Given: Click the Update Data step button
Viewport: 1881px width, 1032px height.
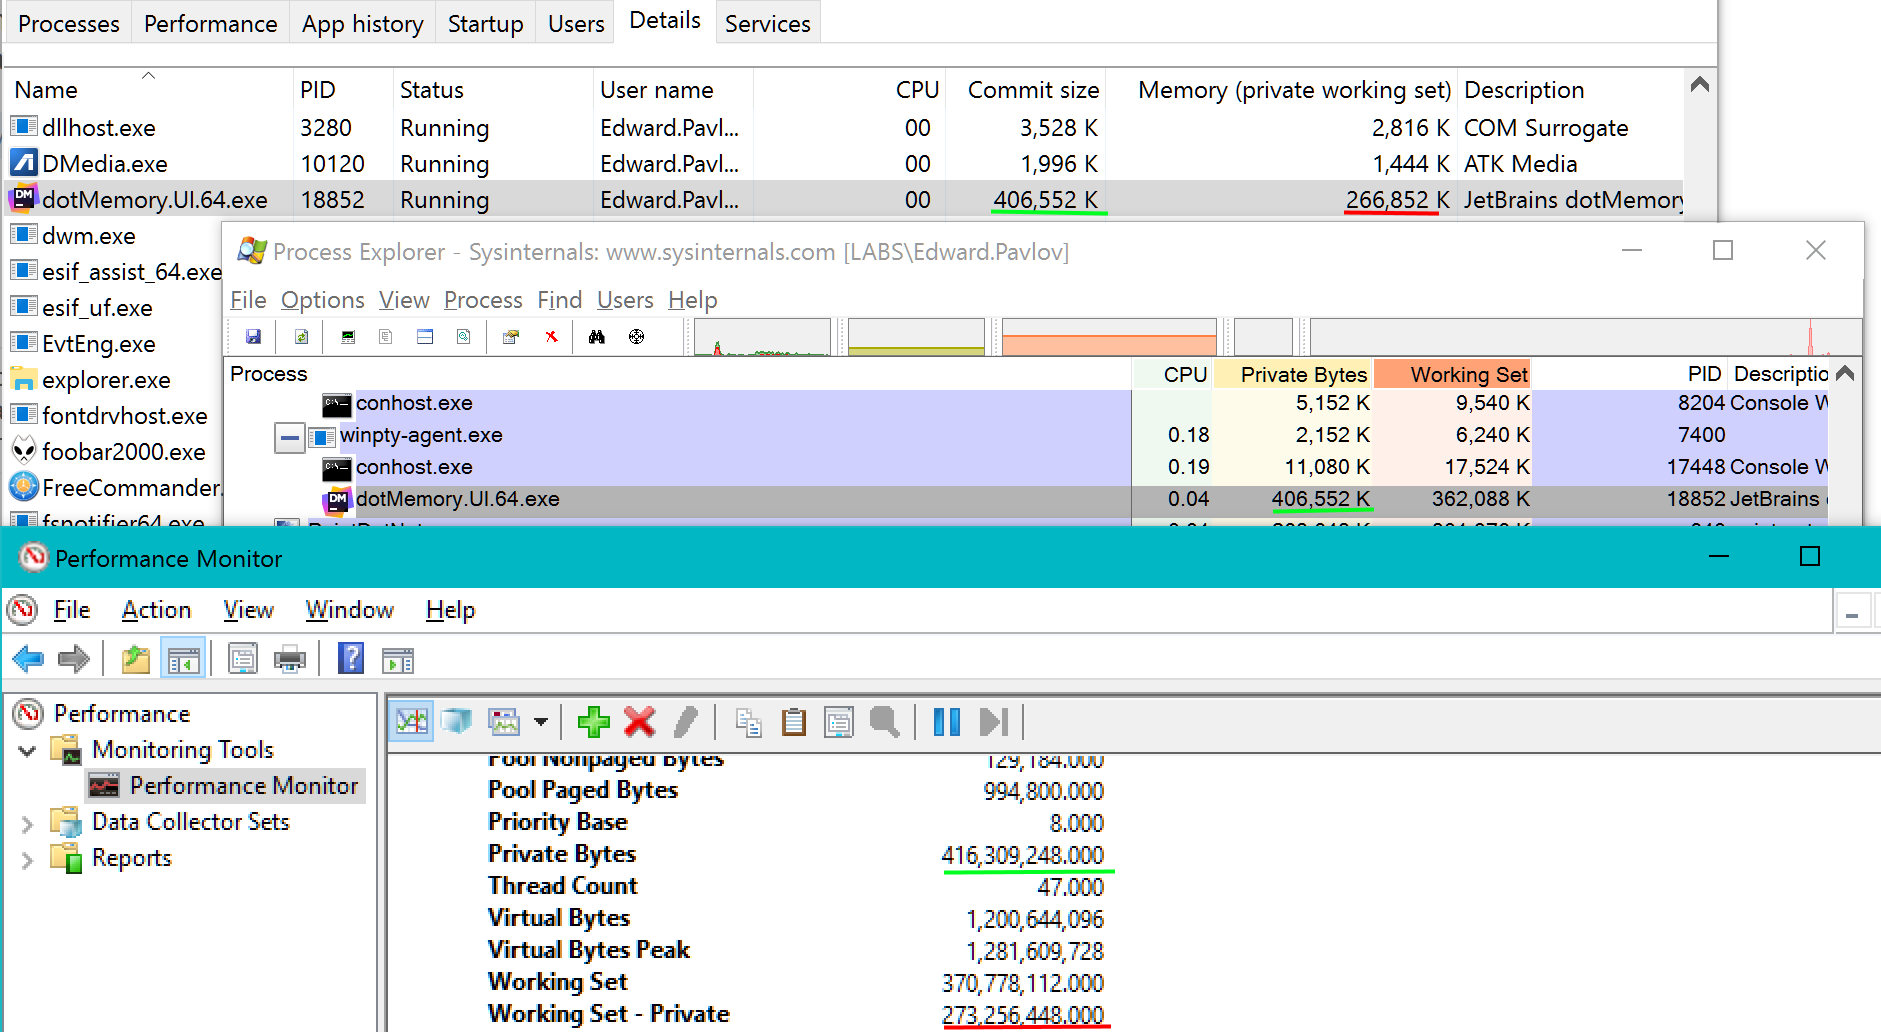Looking at the screenshot, I should (x=994, y=721).
